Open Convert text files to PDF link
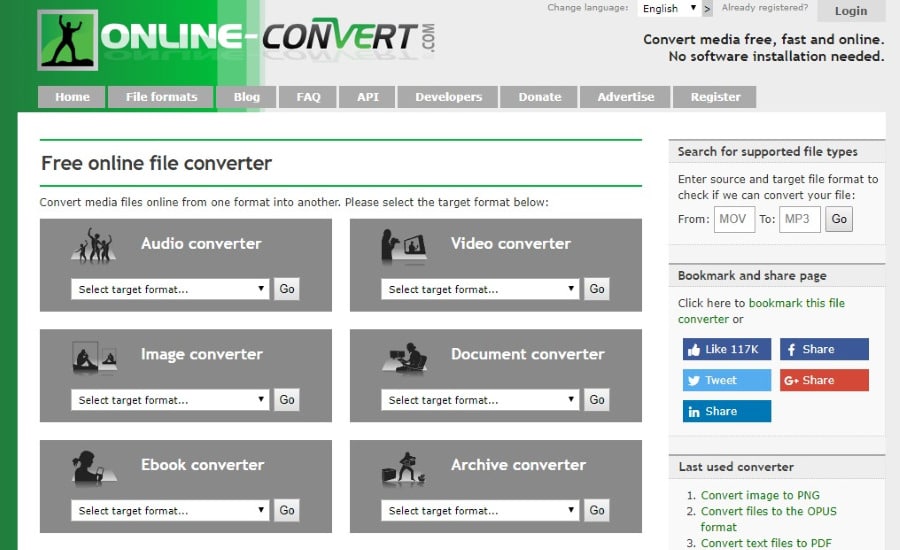The width and height of the screenshot is (900, 550). 766,543
